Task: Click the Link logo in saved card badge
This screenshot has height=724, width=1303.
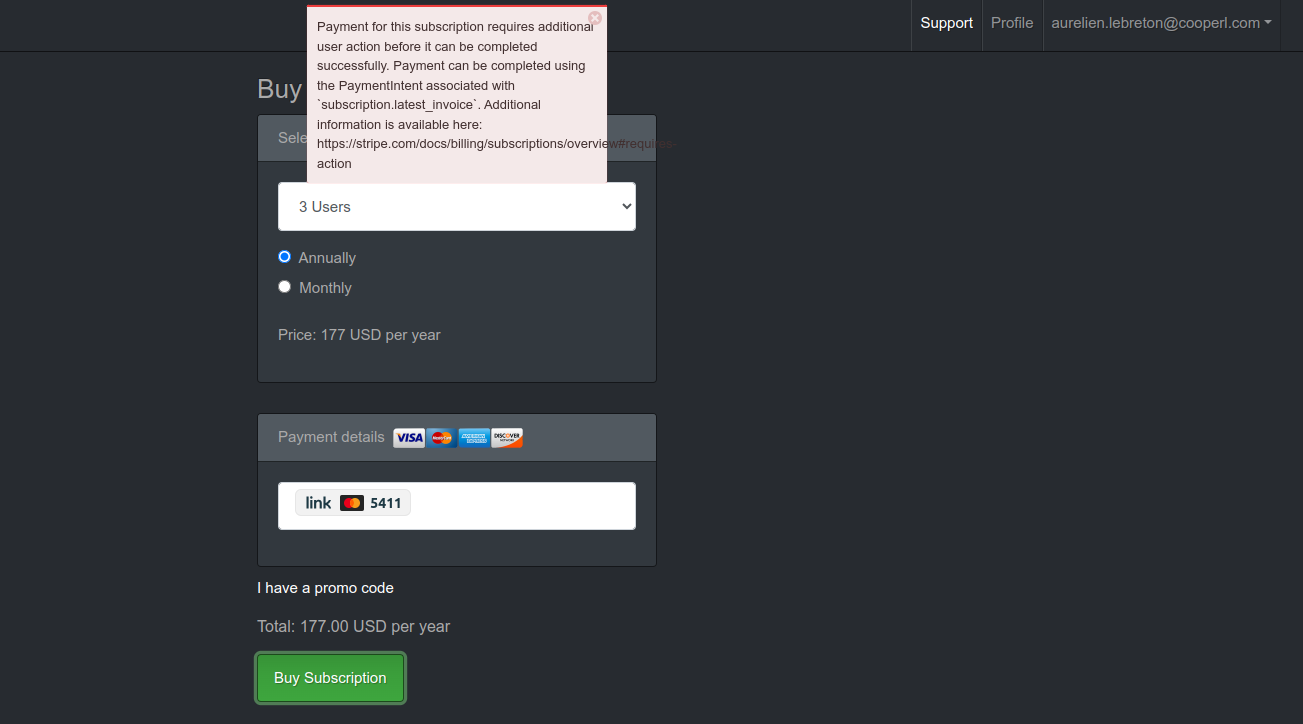Action: click(318, 503)
